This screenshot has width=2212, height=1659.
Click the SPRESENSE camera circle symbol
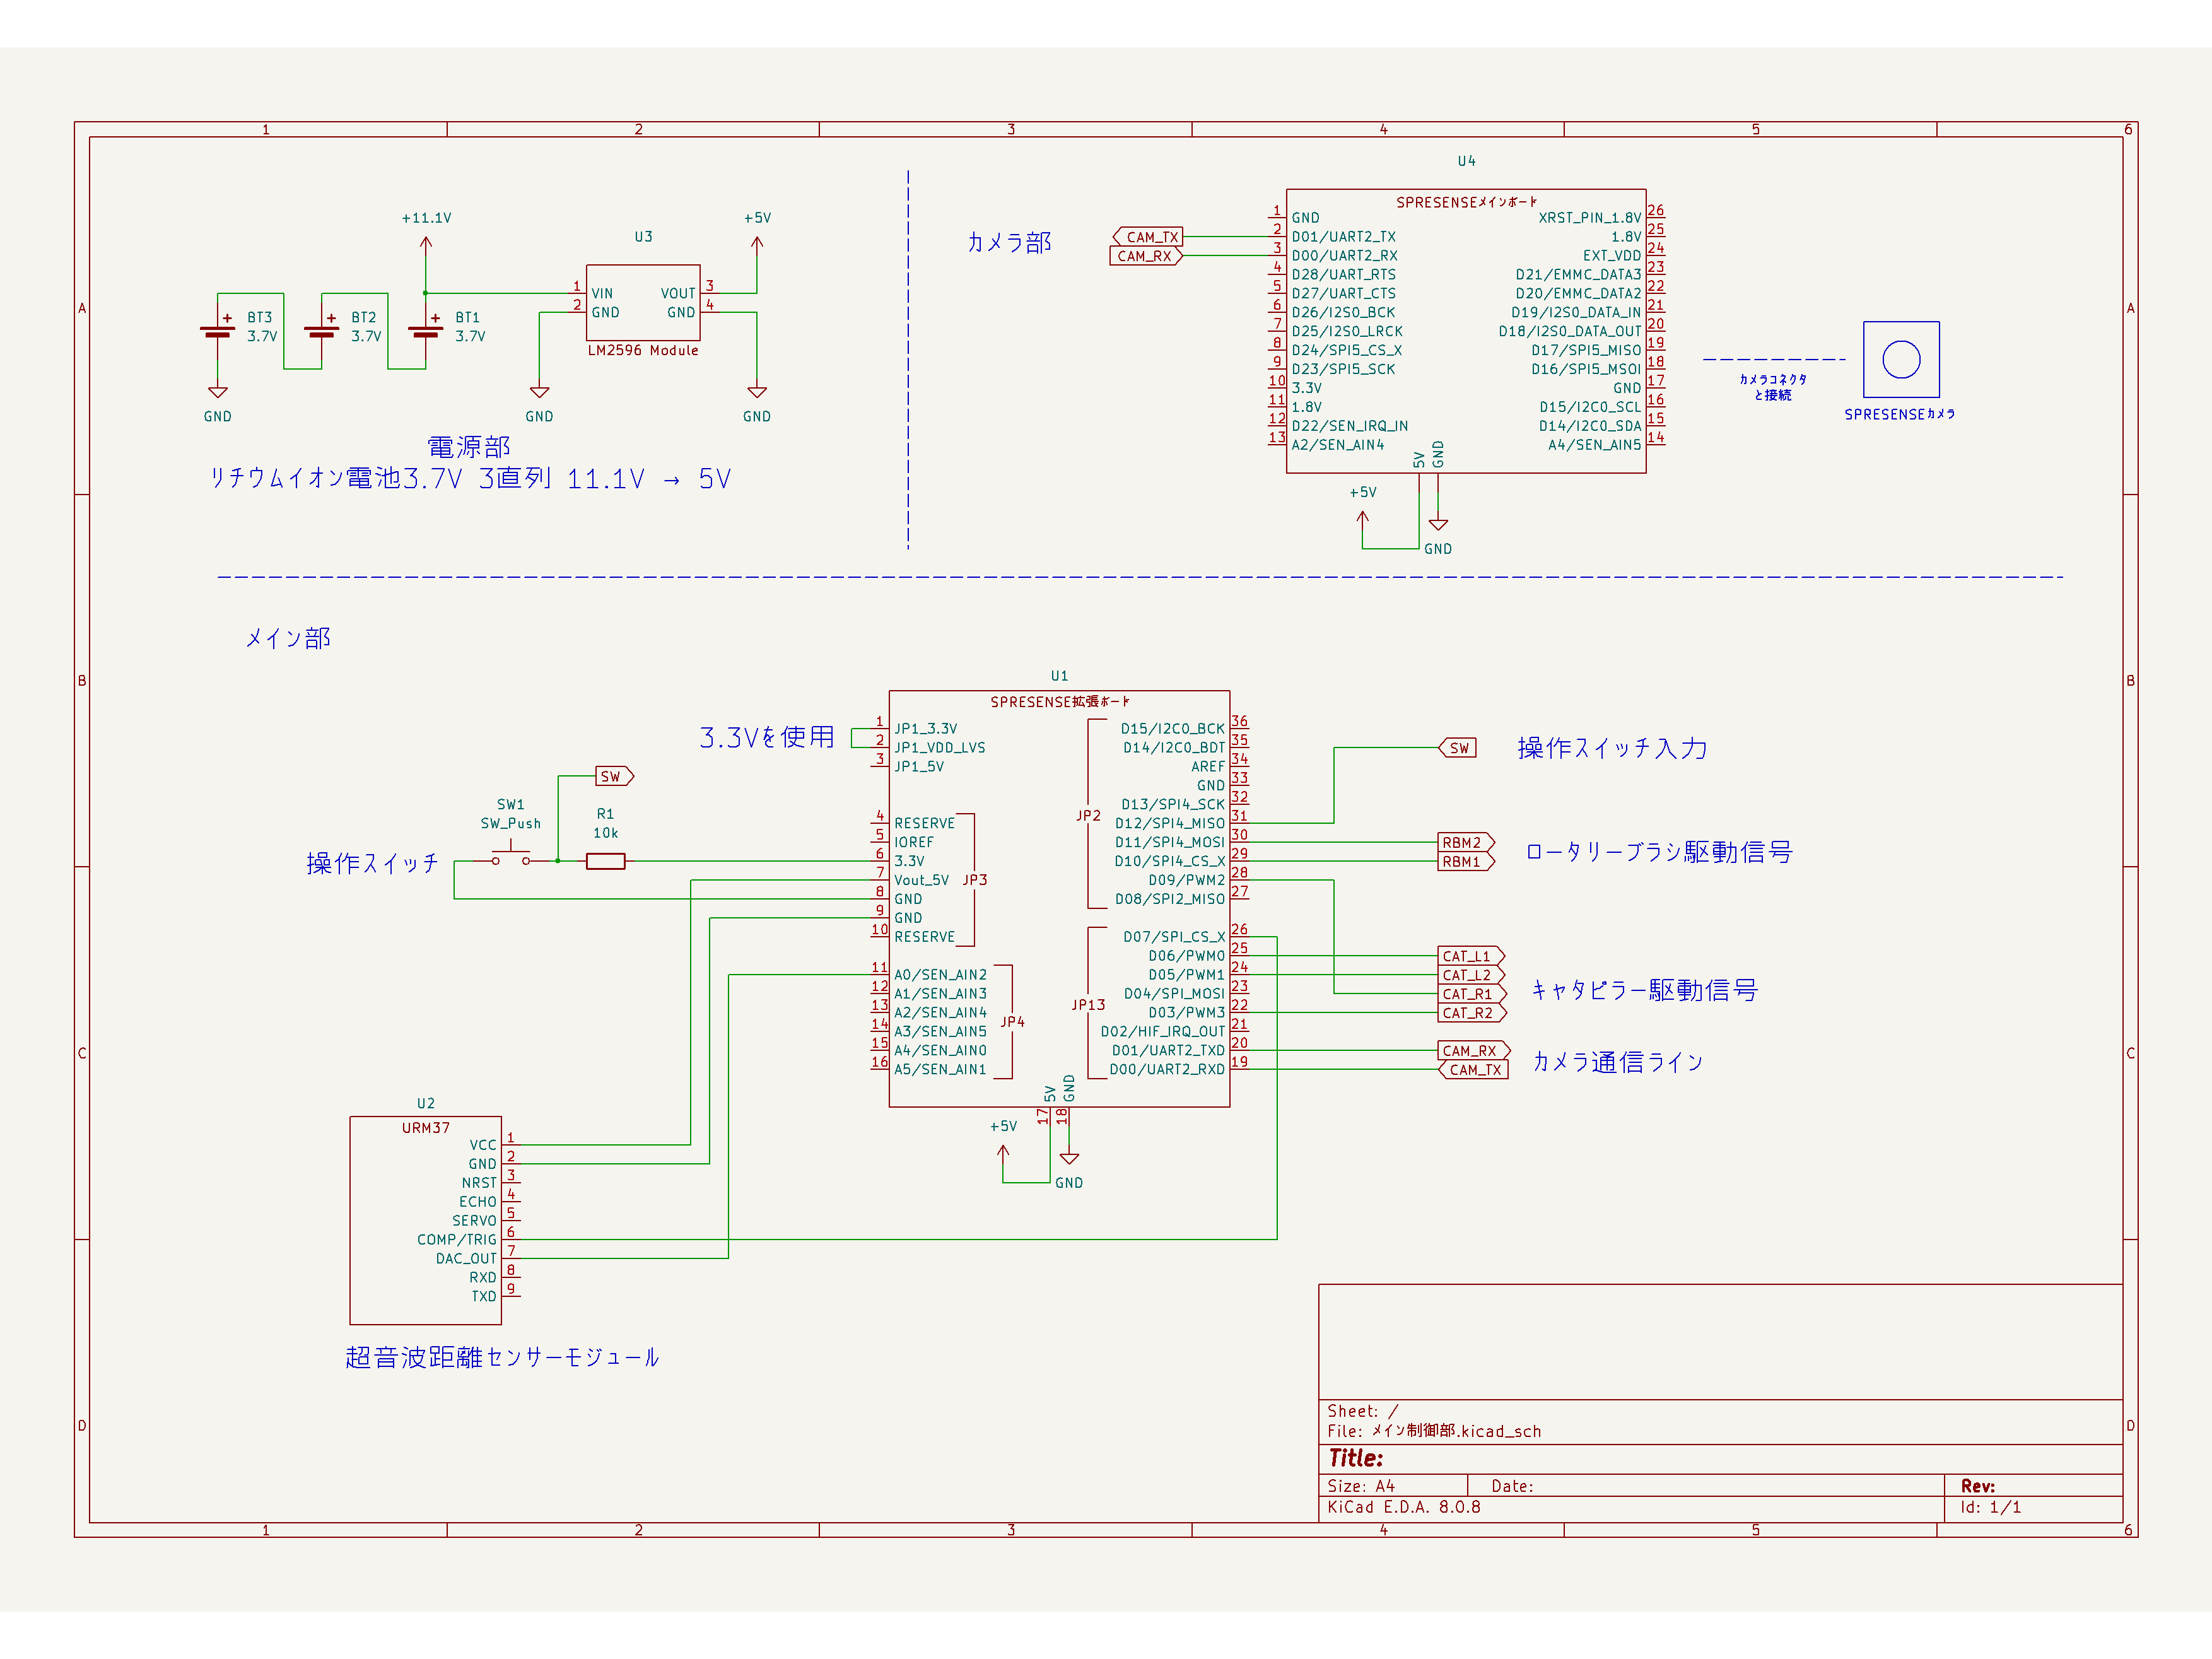pyautogui.click(x=1901, y=359)
